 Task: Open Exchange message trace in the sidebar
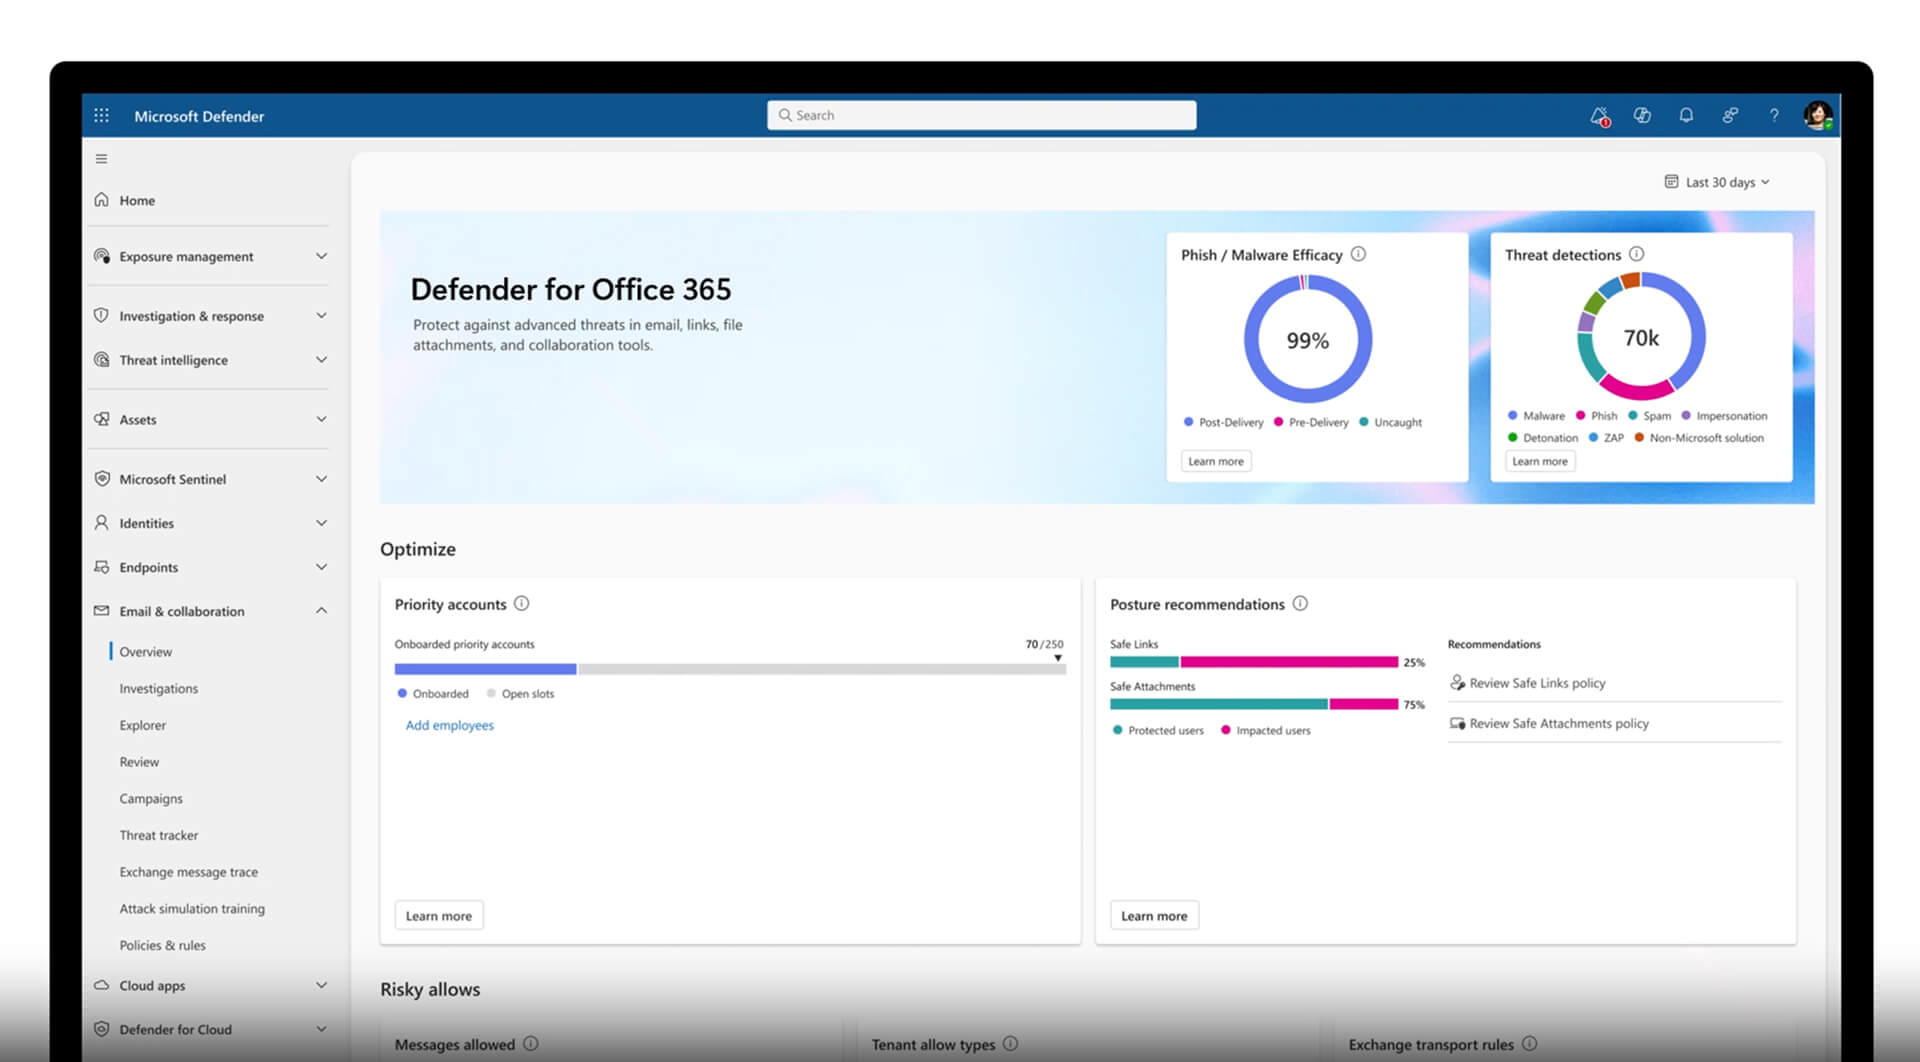(188, 872)
